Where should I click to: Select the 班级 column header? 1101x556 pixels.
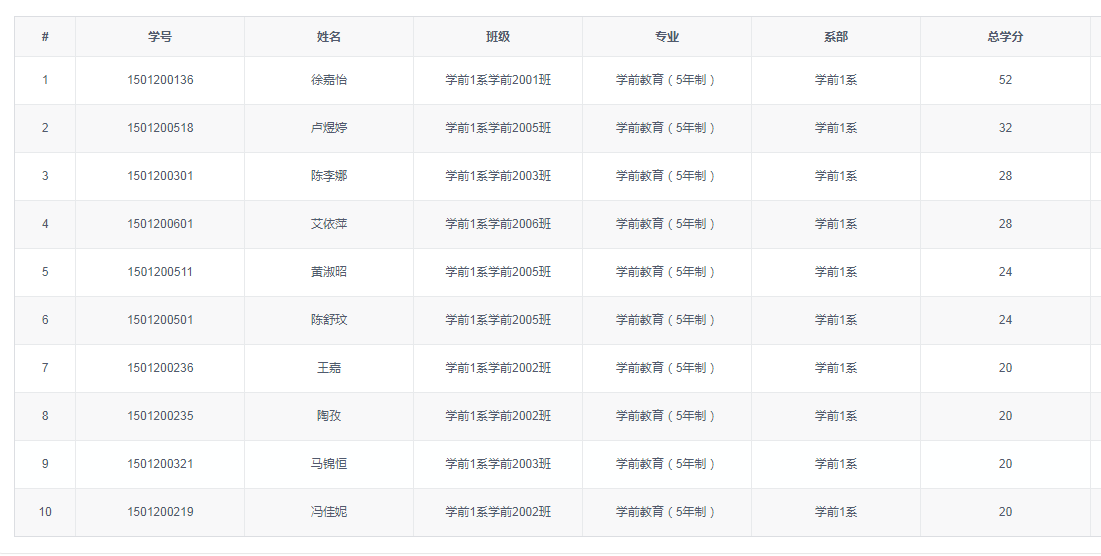point(498,37)
